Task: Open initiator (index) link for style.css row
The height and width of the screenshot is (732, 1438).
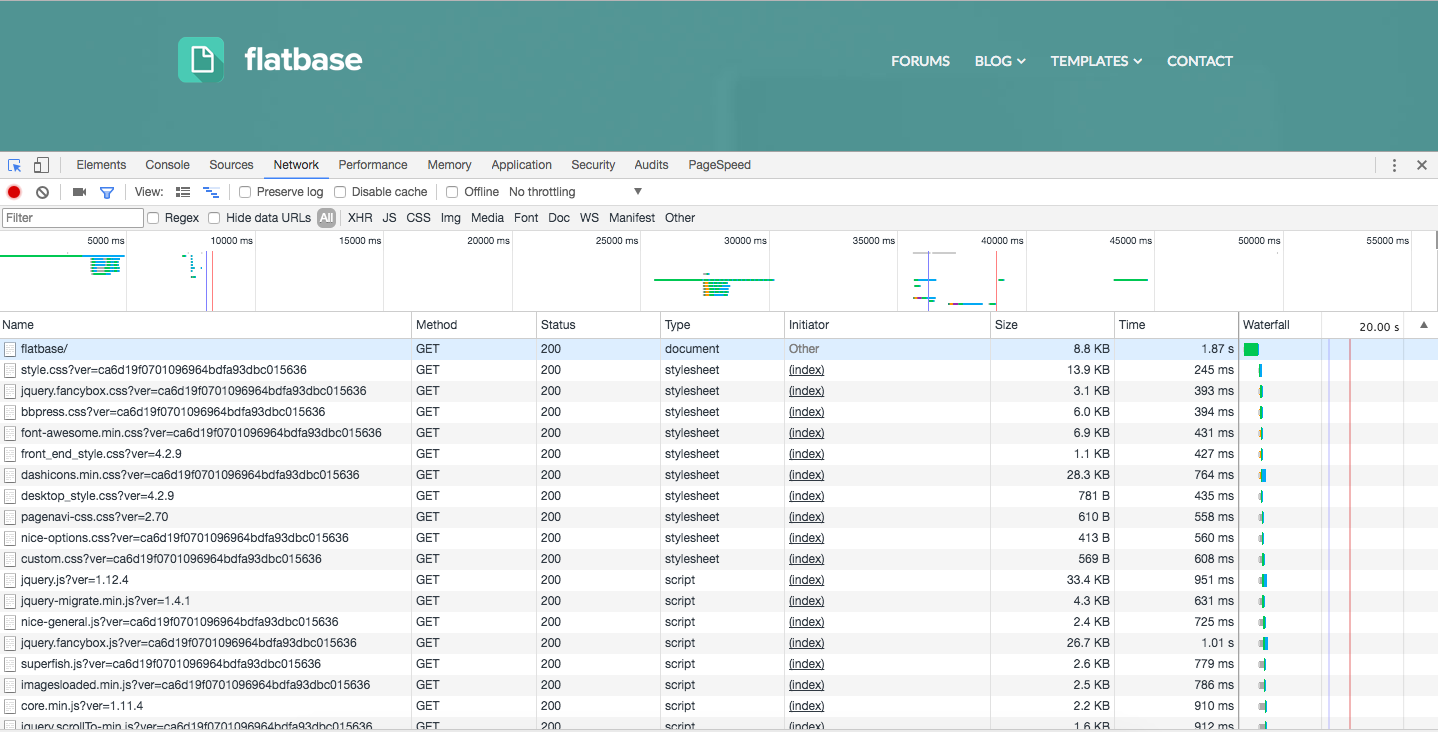Action: point(806,370)
